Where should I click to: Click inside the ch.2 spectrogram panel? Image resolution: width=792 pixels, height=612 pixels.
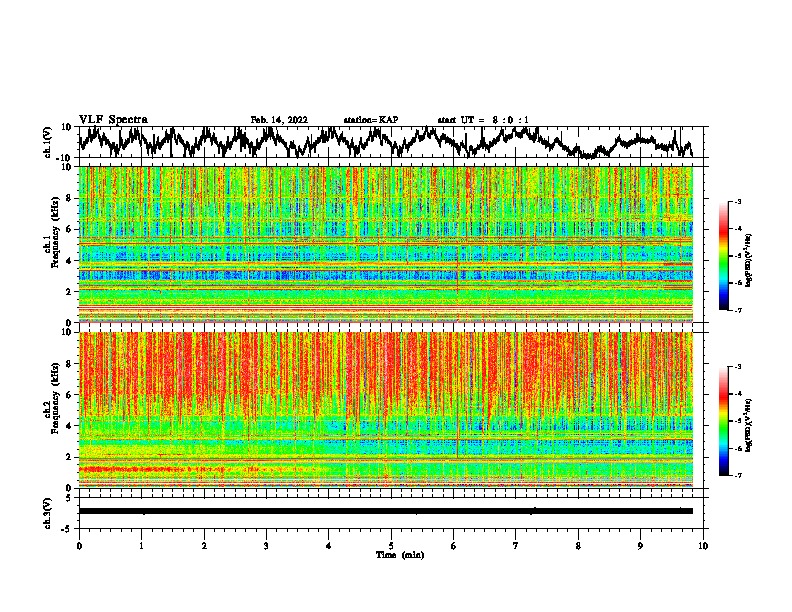coord(385,410)
